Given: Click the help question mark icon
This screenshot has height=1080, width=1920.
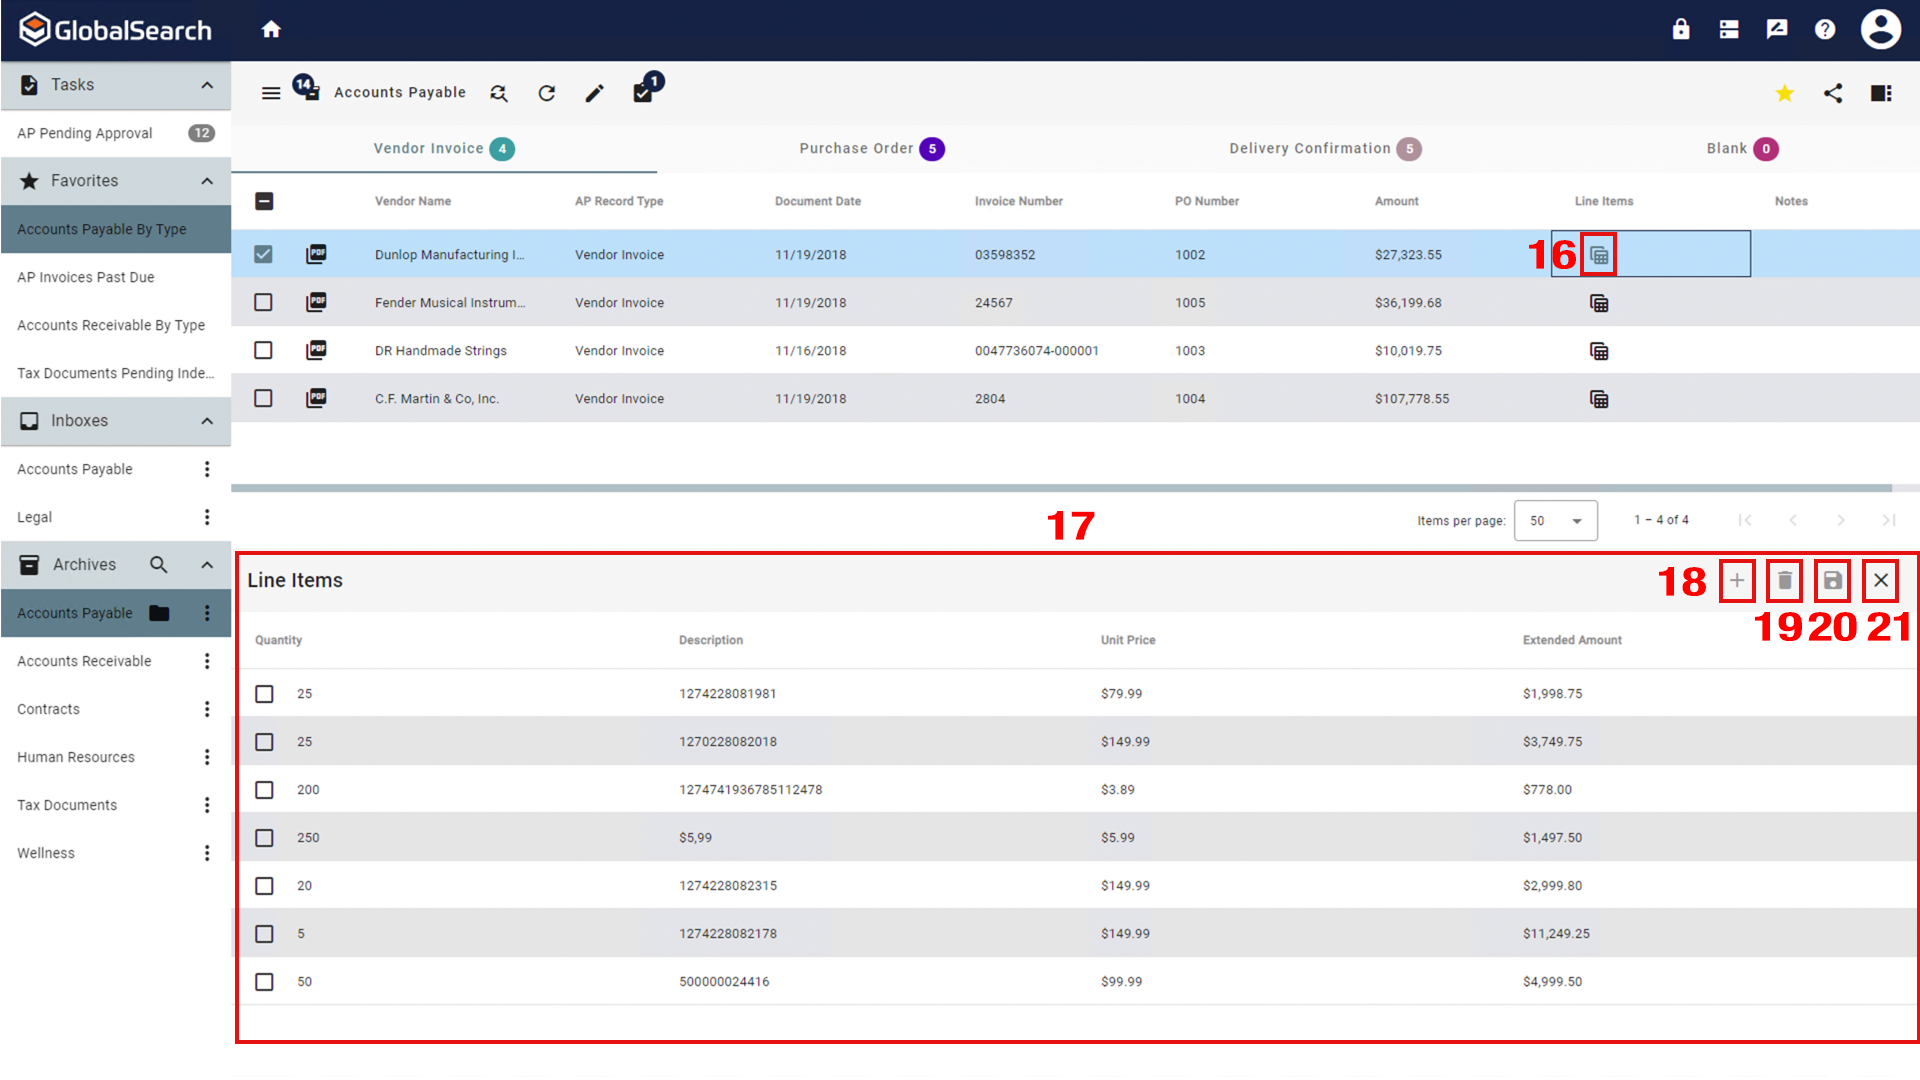Looking at the screenshot, I should [1825, 29].
